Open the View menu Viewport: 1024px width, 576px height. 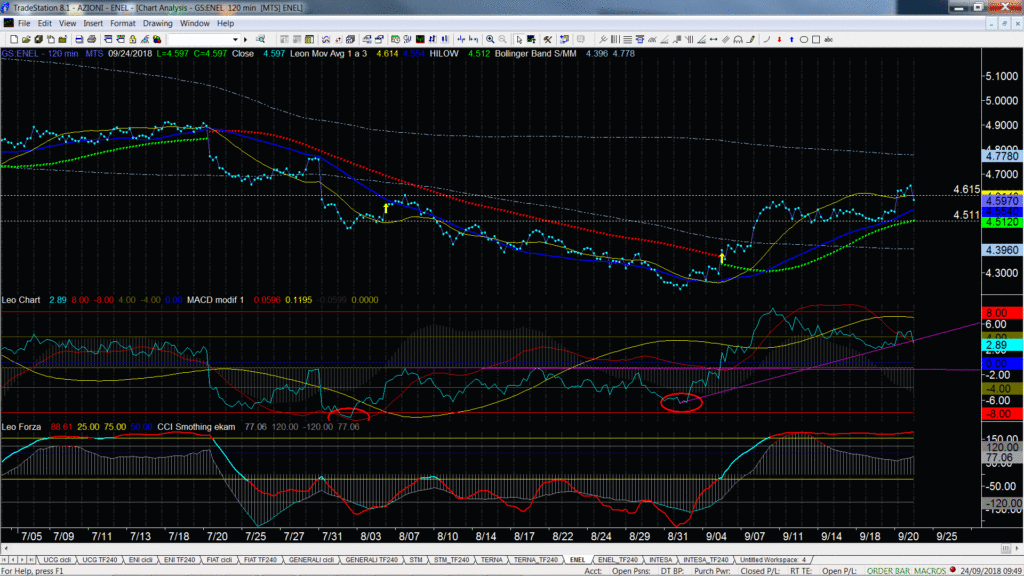67,23
